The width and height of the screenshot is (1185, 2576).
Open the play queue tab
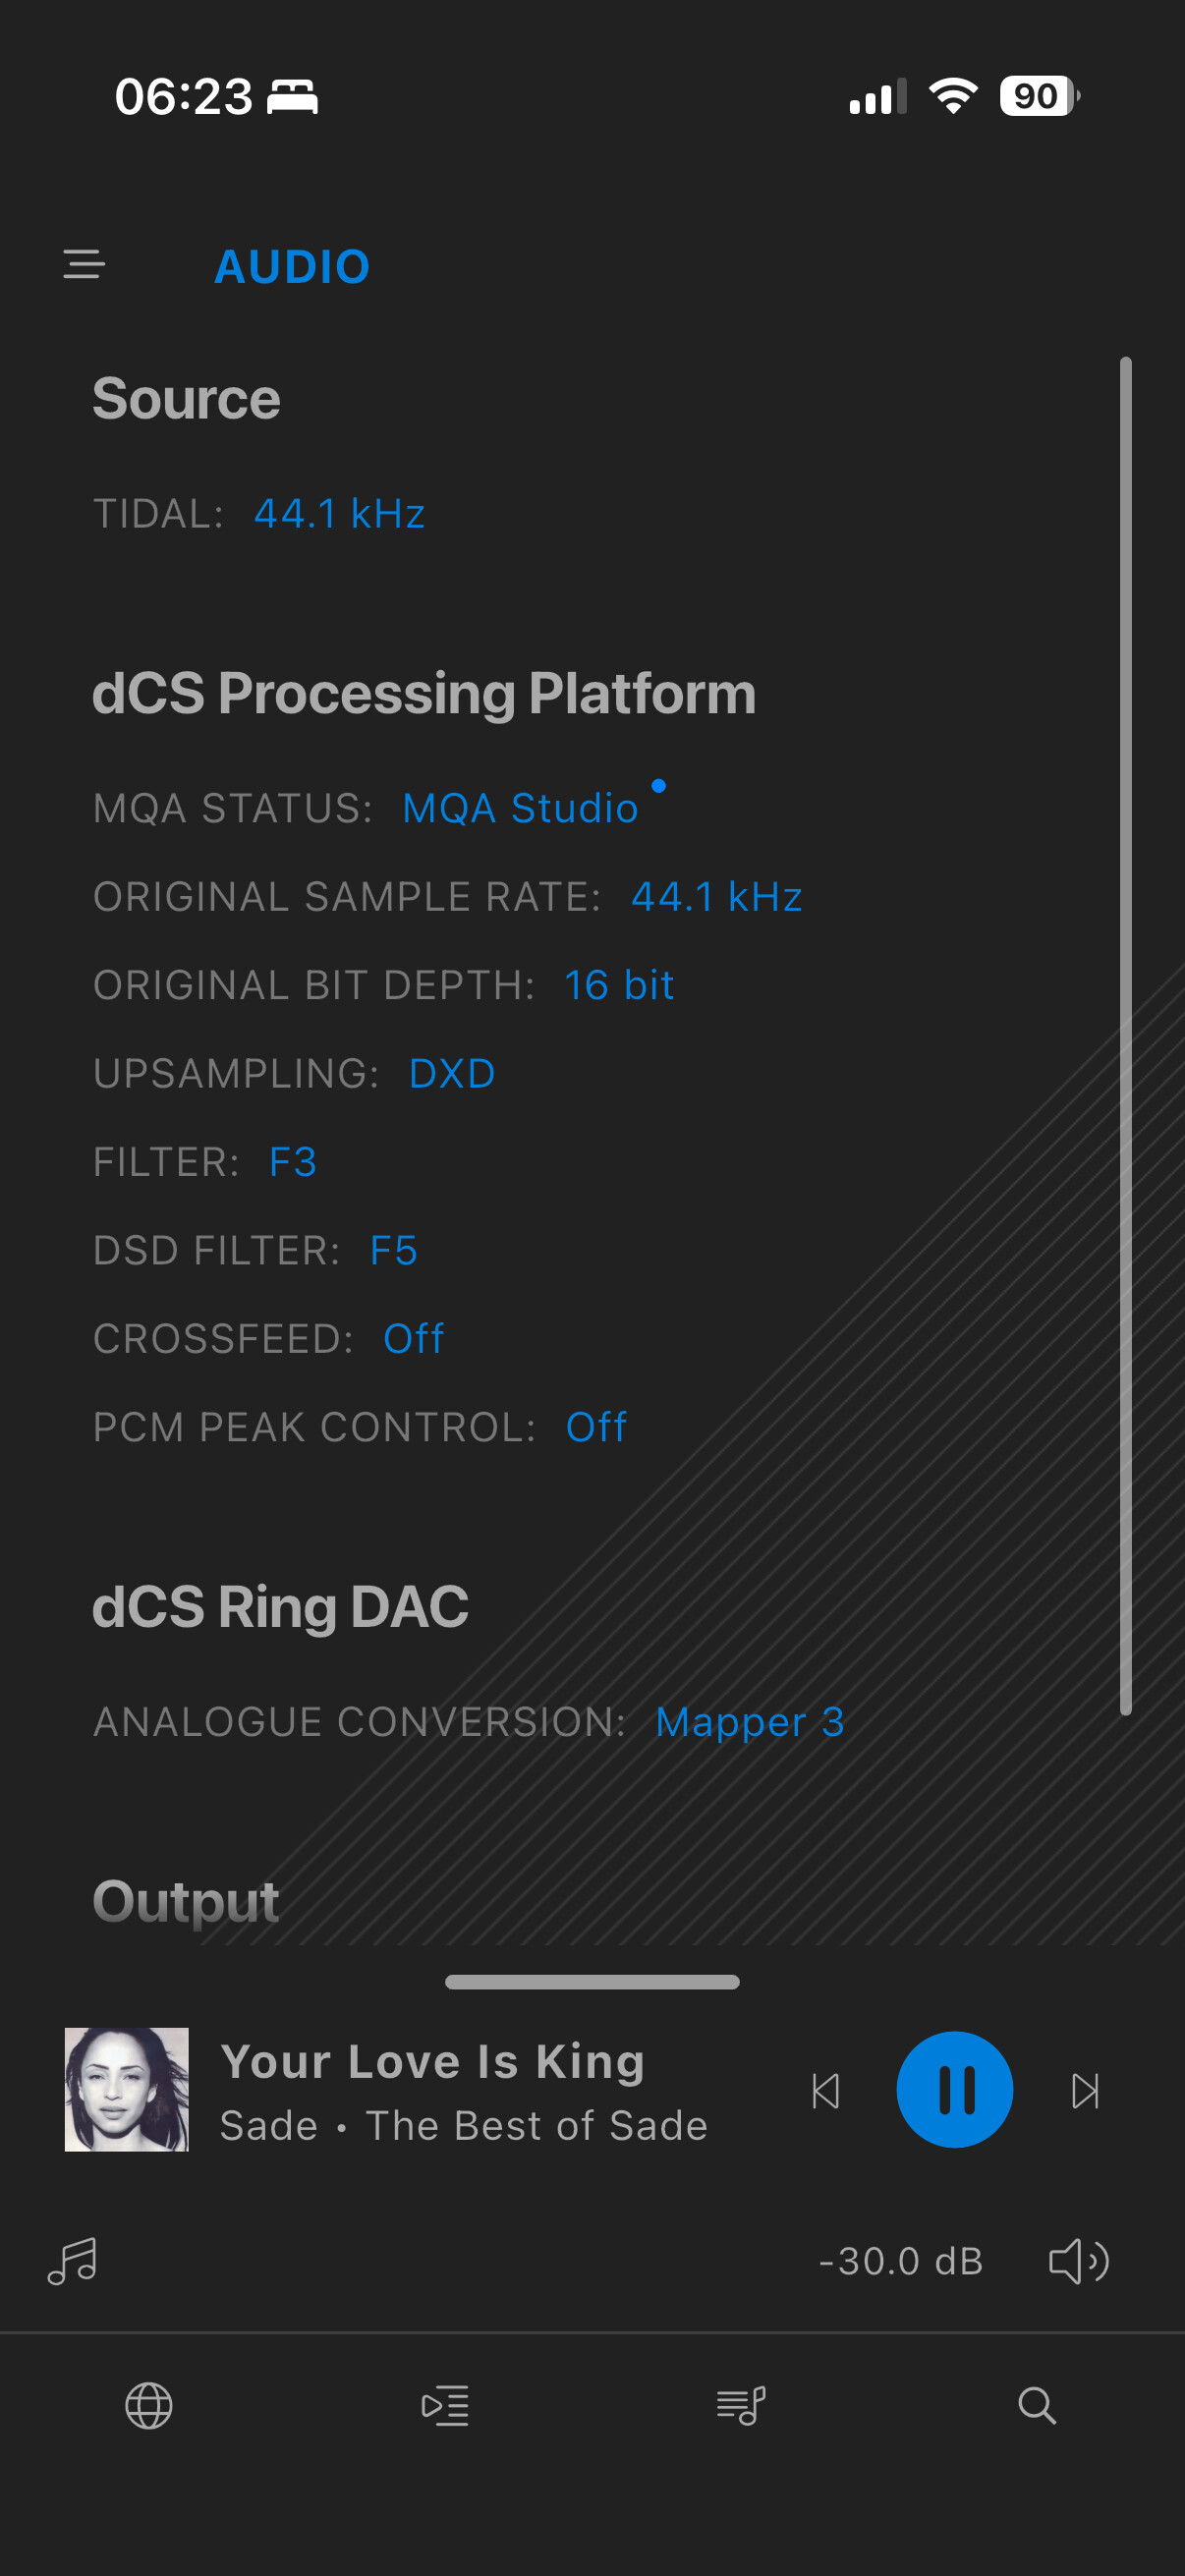(445, 2405)
